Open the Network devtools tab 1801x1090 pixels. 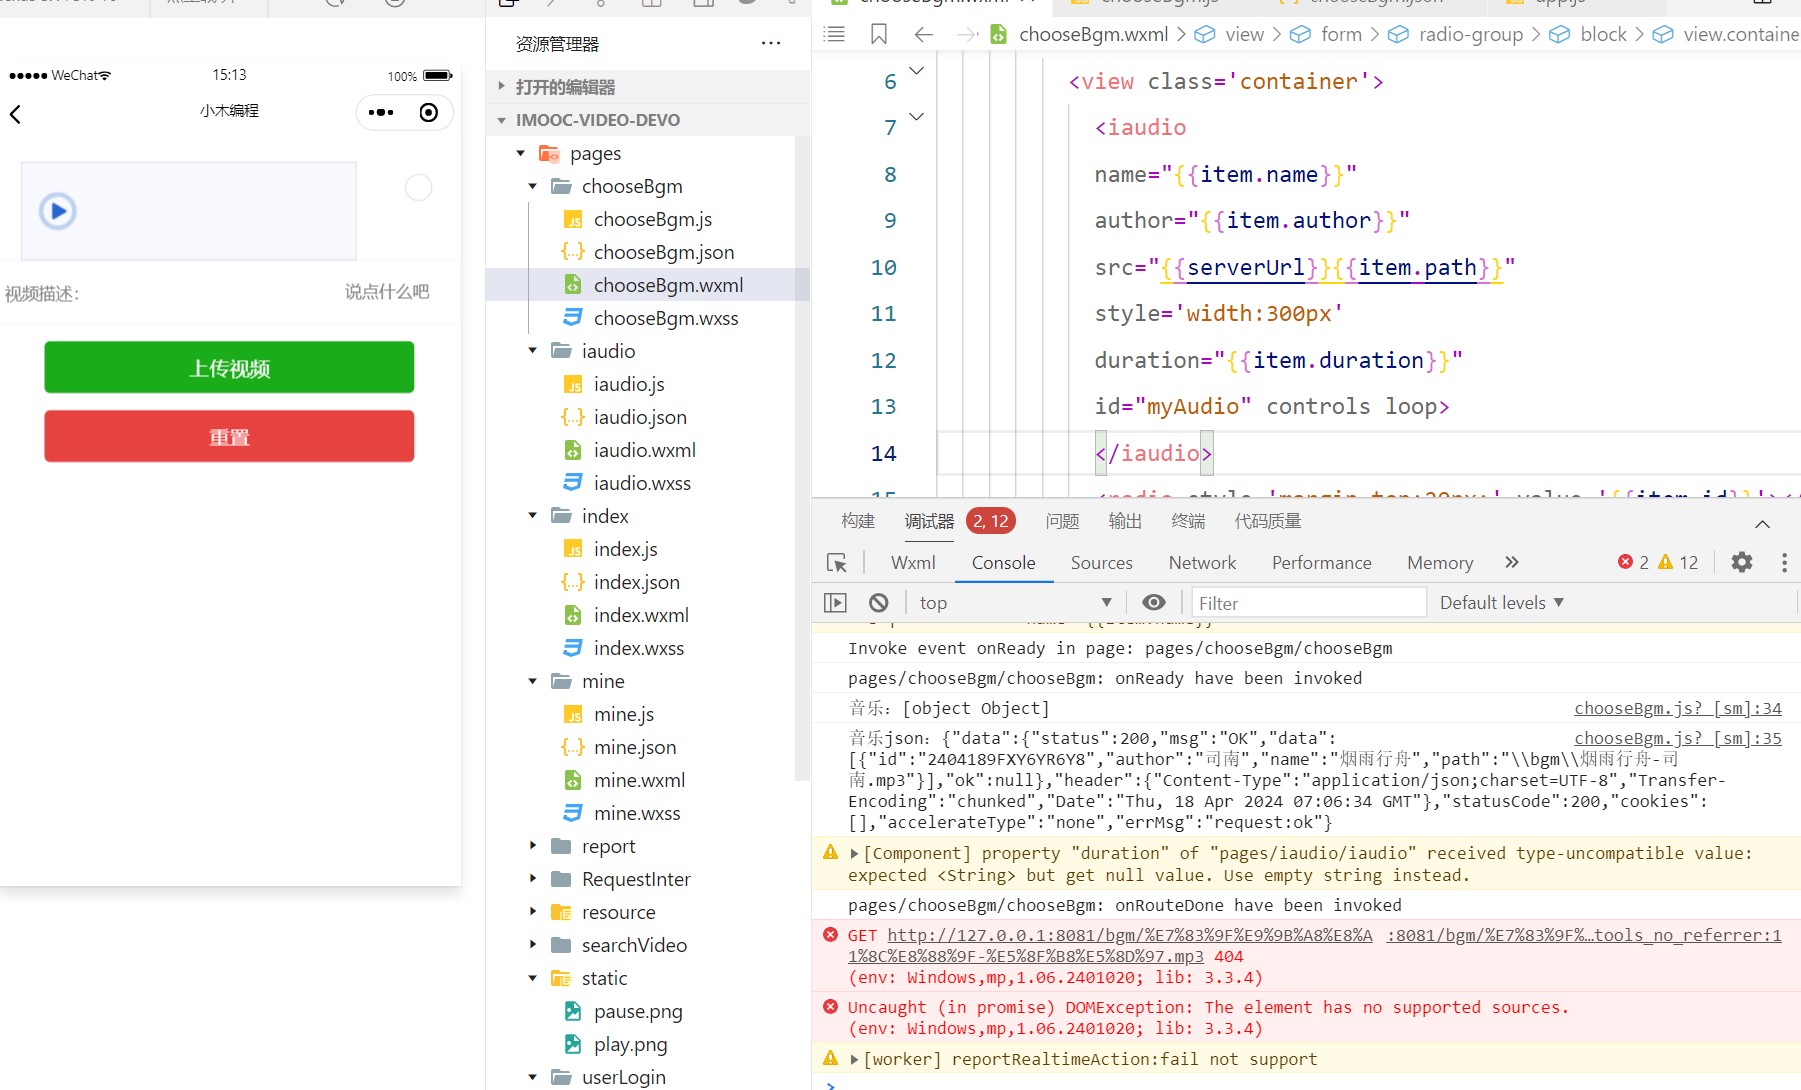[1202, 563]
